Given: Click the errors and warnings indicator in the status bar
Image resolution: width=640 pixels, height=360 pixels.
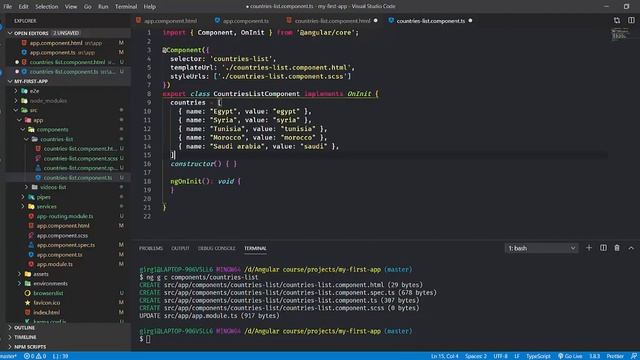Looking at the screenshot, I should (x=35, y=356).
